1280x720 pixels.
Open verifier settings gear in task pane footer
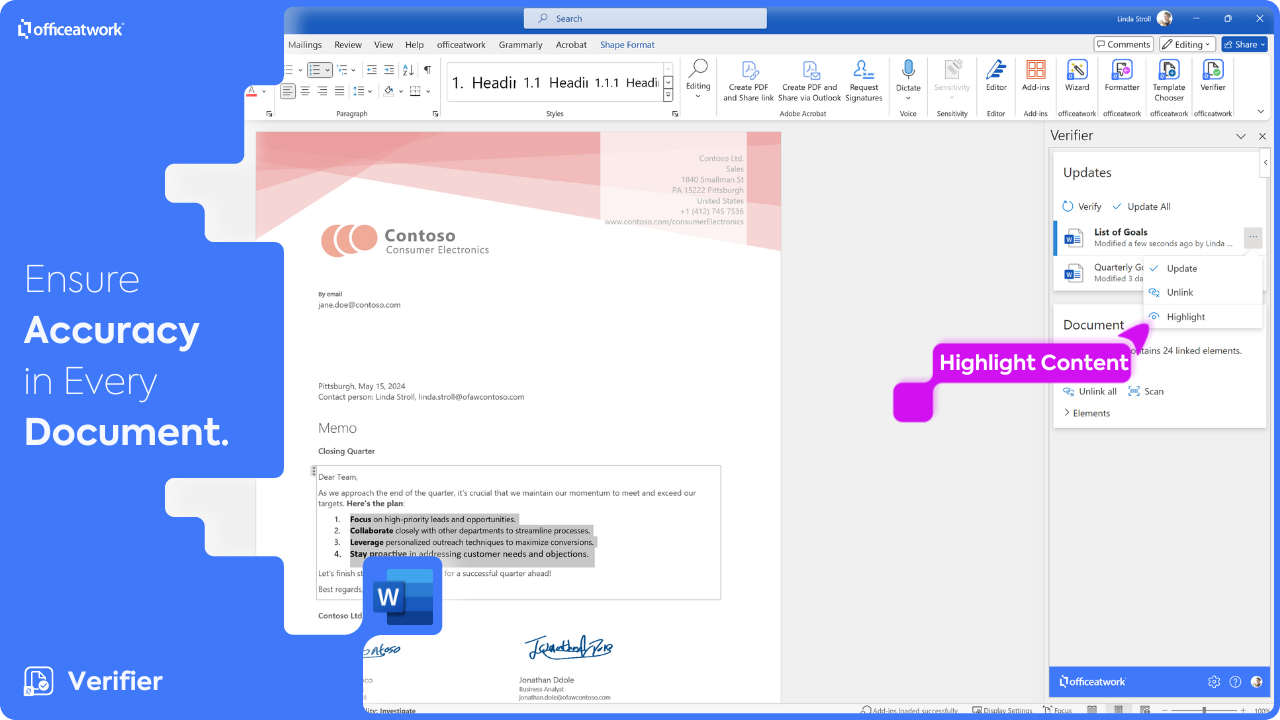click(1214, 682)
